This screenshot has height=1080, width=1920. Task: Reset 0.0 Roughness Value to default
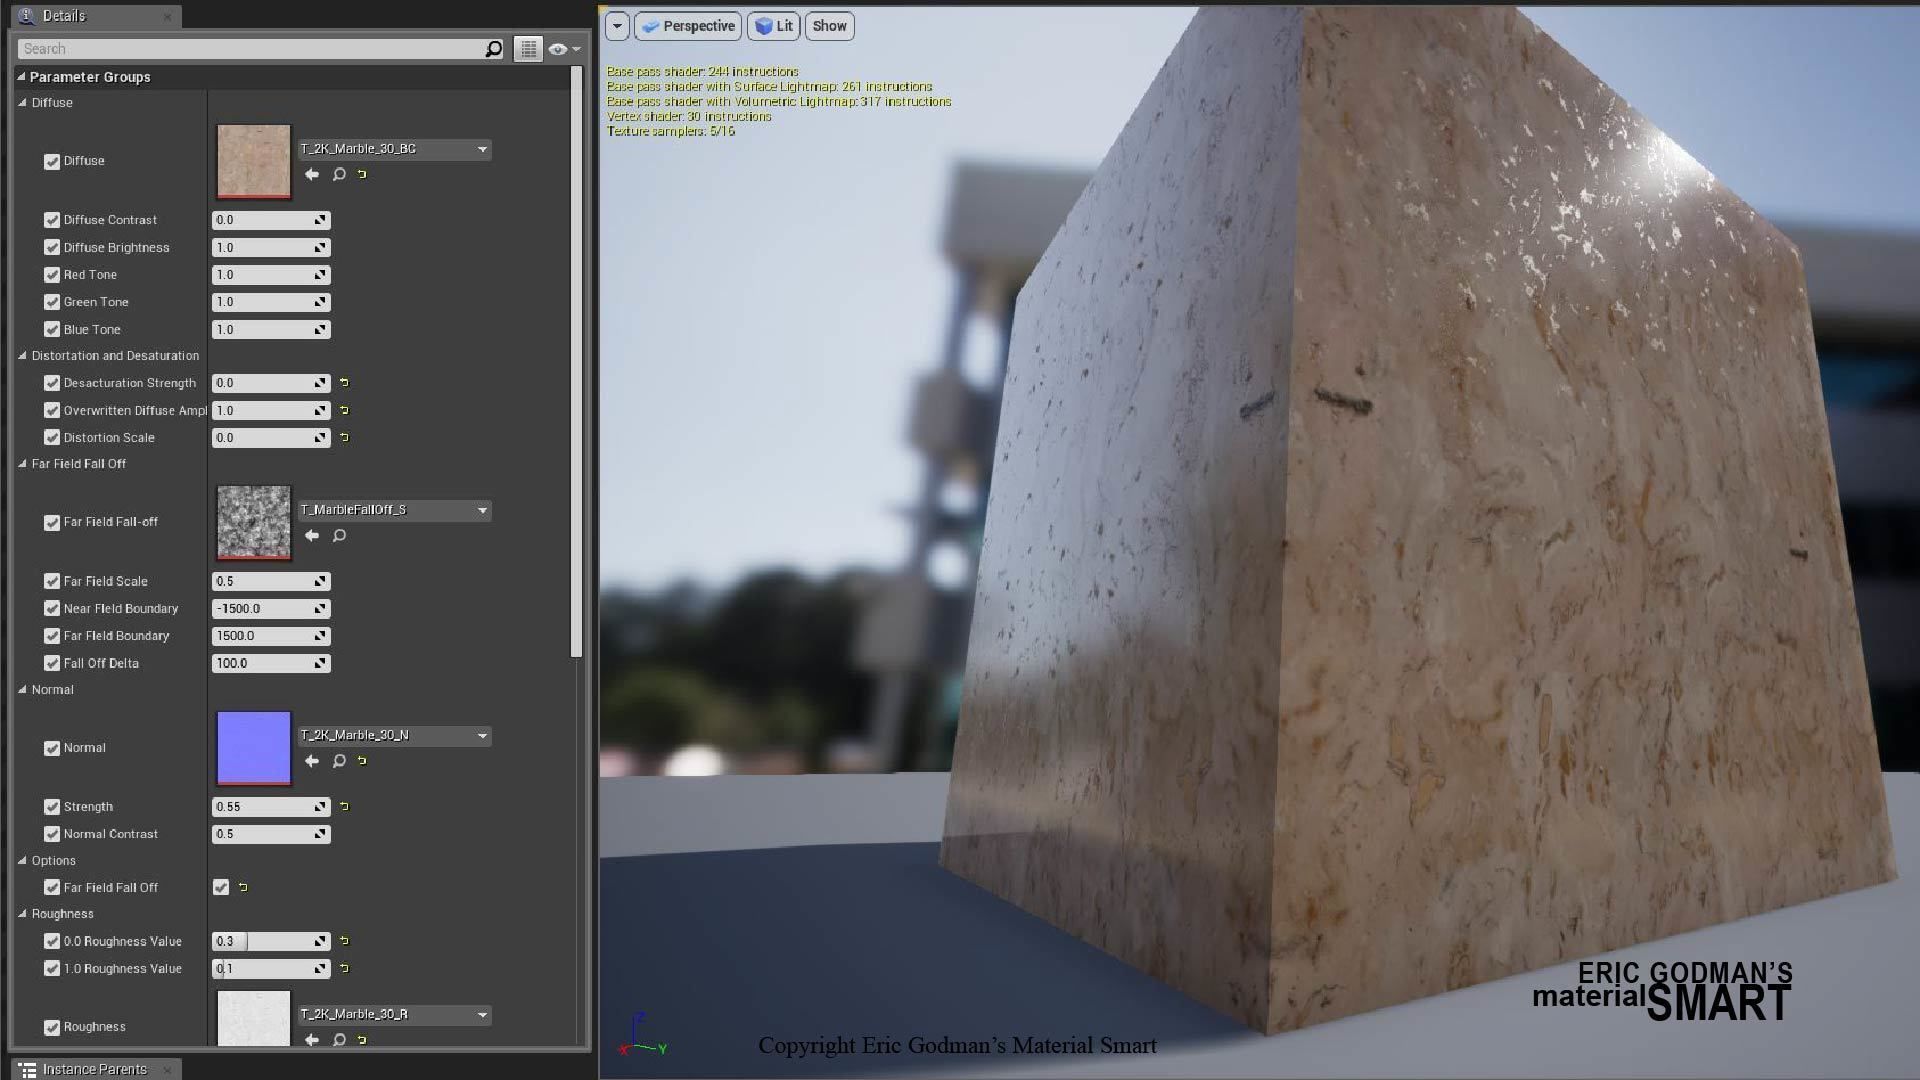click(344, 941)
